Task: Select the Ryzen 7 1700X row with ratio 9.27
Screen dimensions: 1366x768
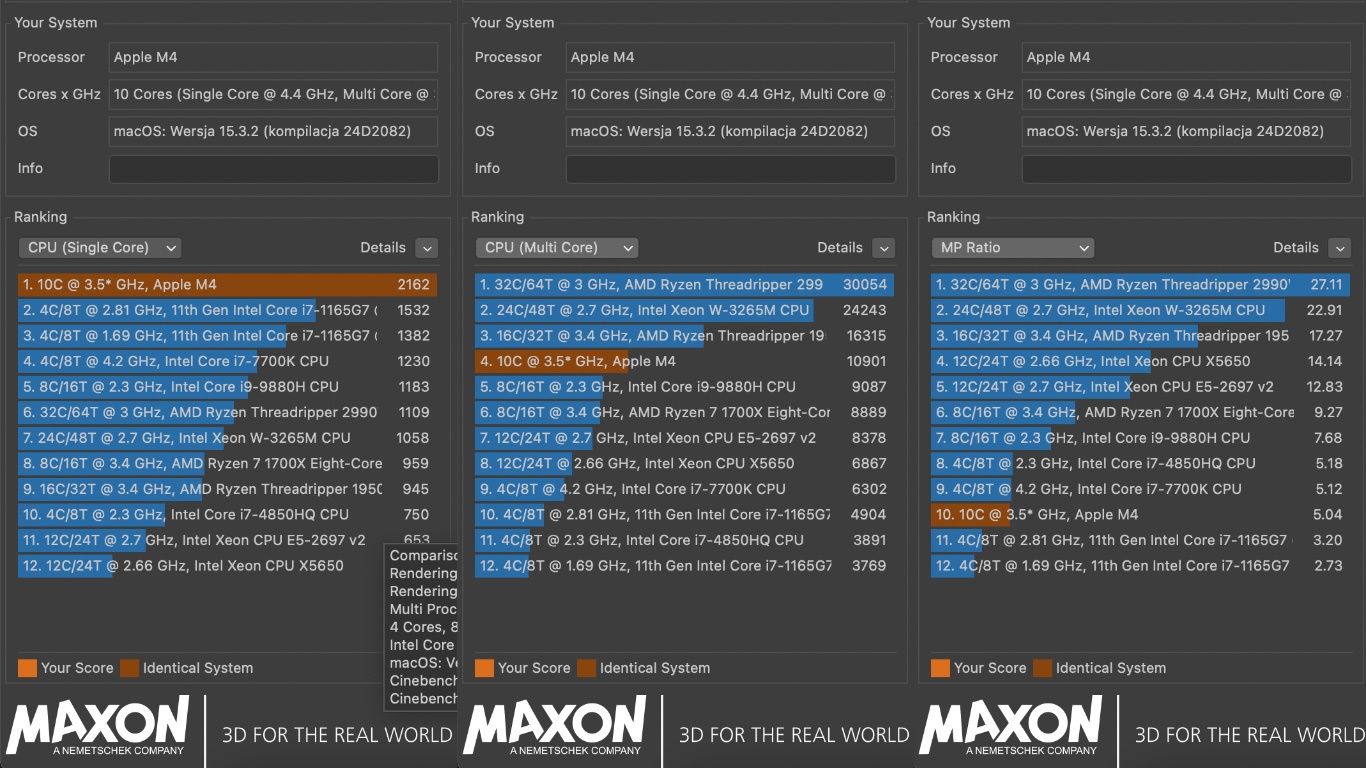Action: coord(1140,413)
